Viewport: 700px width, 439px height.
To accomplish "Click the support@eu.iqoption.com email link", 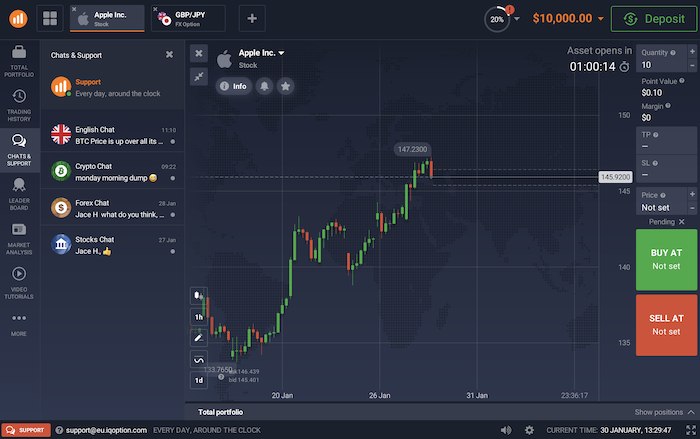I will pyautogui.click(x=106, y=431).
